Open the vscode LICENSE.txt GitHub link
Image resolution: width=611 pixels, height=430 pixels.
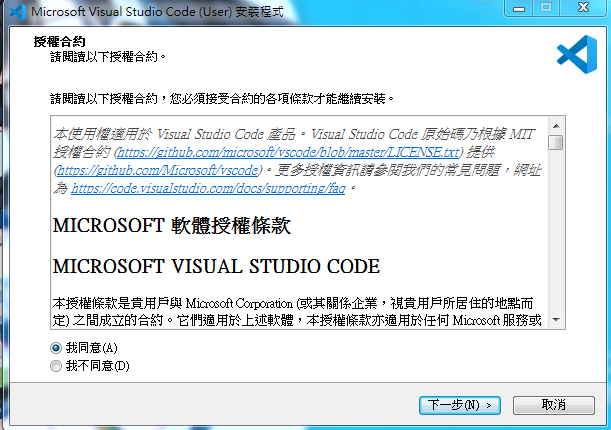pyautogui.click(x=288, y=152)
